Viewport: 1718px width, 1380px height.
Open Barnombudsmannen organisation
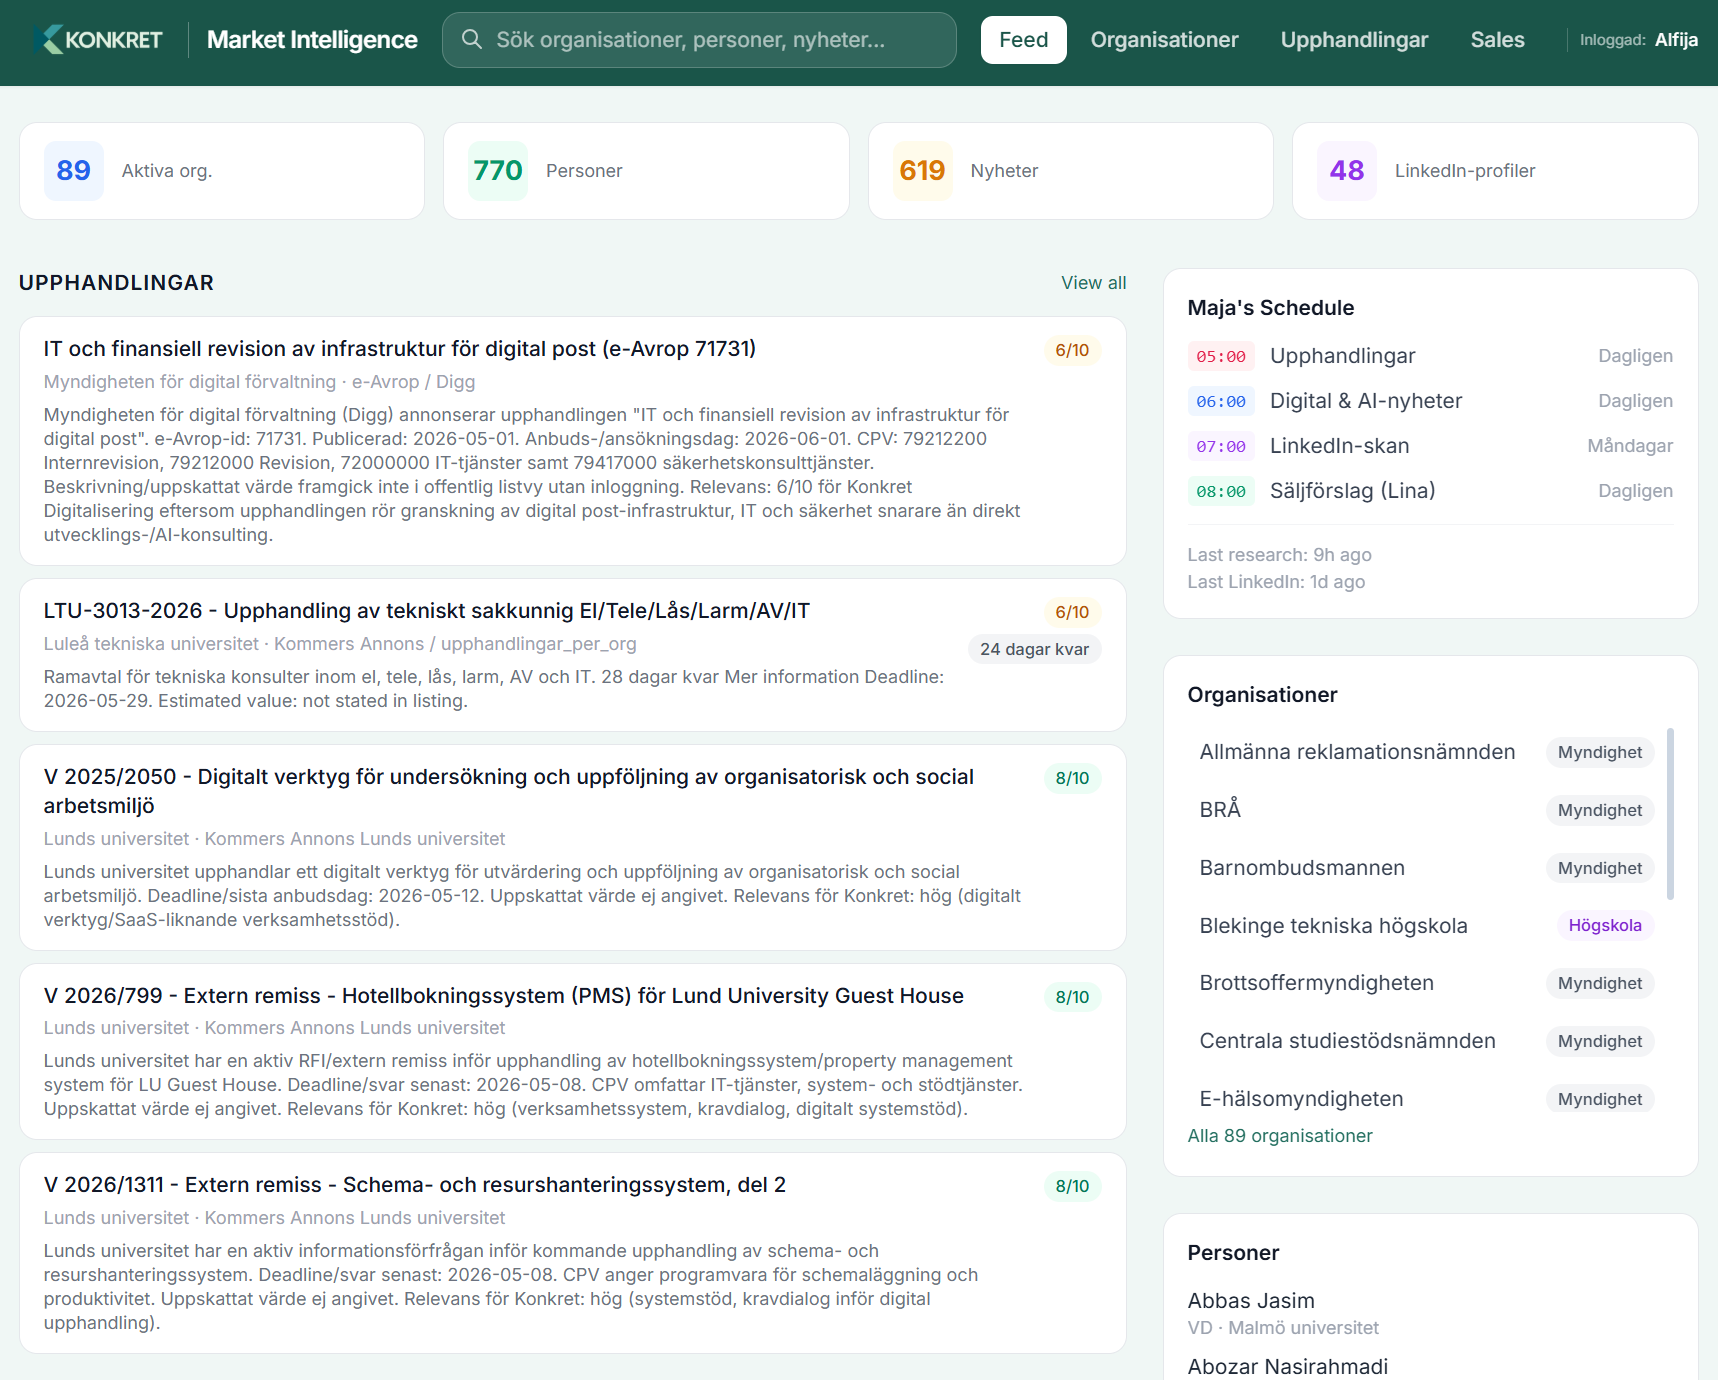[x=1302, y=868]
